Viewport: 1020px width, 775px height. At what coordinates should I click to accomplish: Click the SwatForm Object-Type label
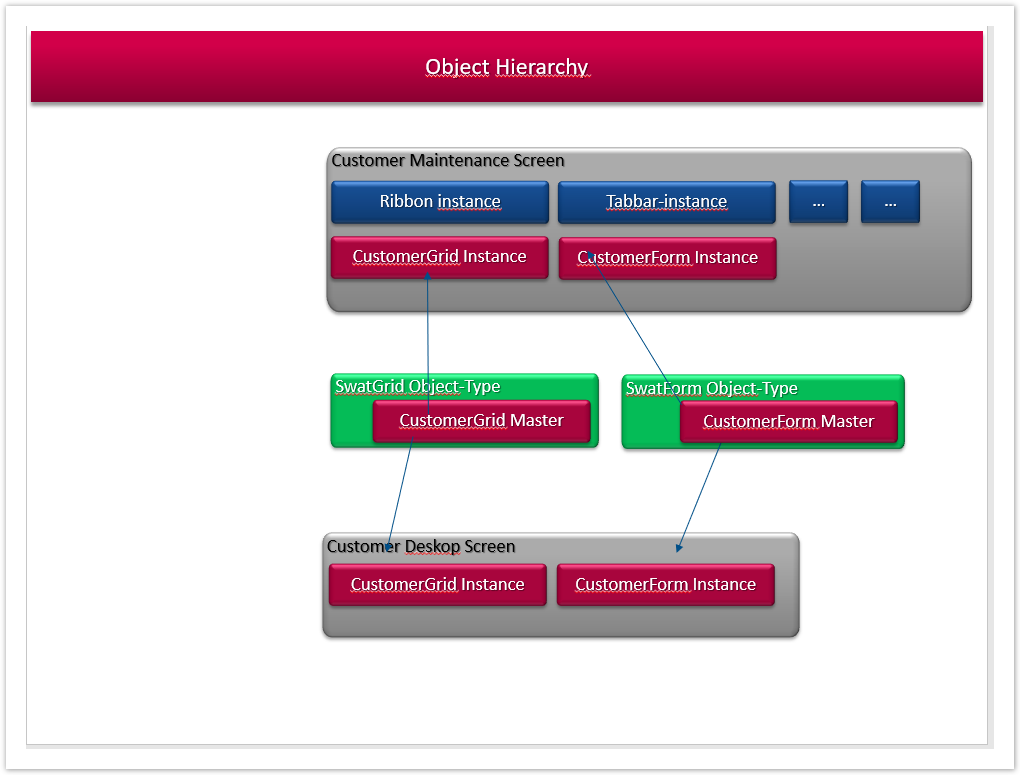point(711,388)
